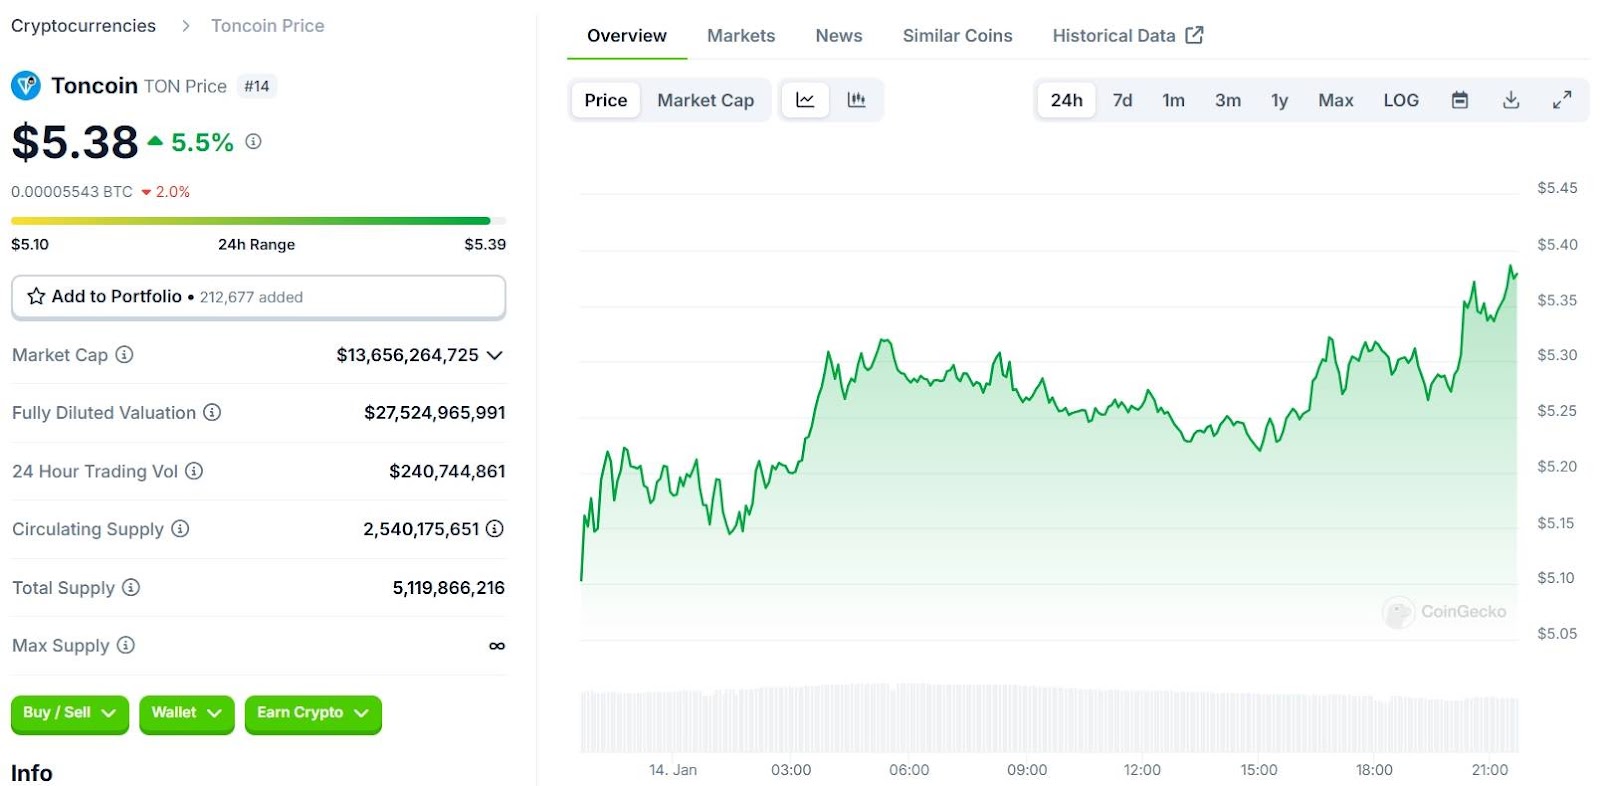Click the $27,524,965,991 valuation value
Image resolution: width=1600 pixels, height=786 pixels.
tap(435, 413)
